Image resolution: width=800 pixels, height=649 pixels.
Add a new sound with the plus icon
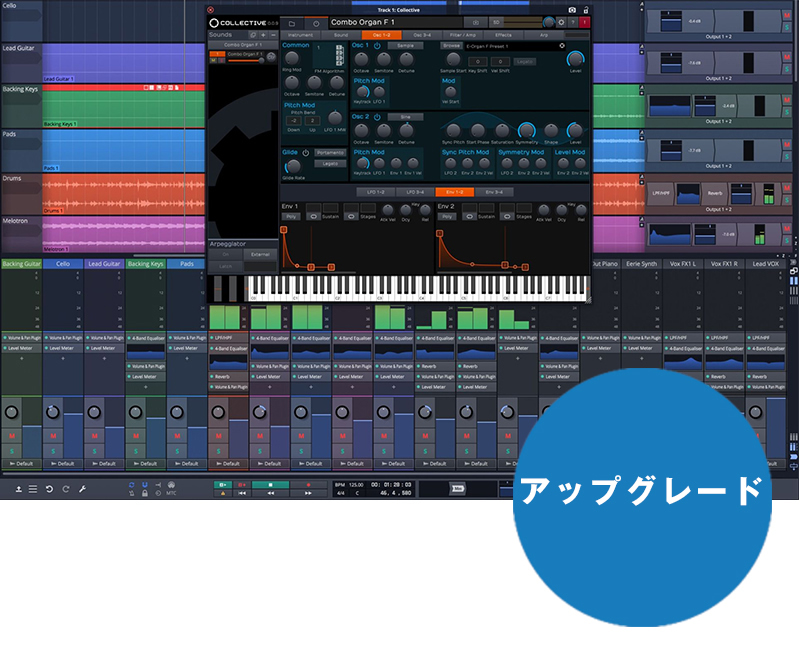pyautogui.click(x=263, y=35)
